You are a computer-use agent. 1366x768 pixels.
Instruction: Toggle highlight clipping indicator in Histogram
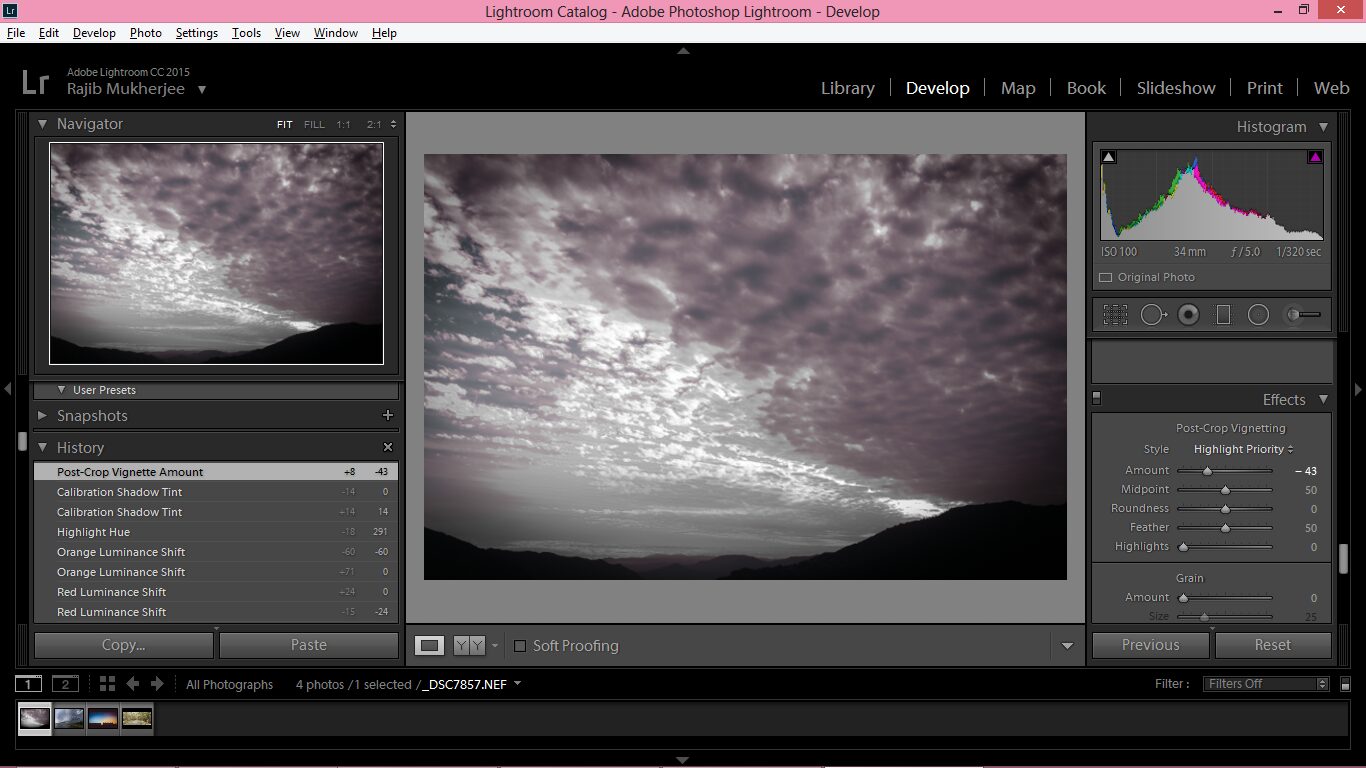1315,157
